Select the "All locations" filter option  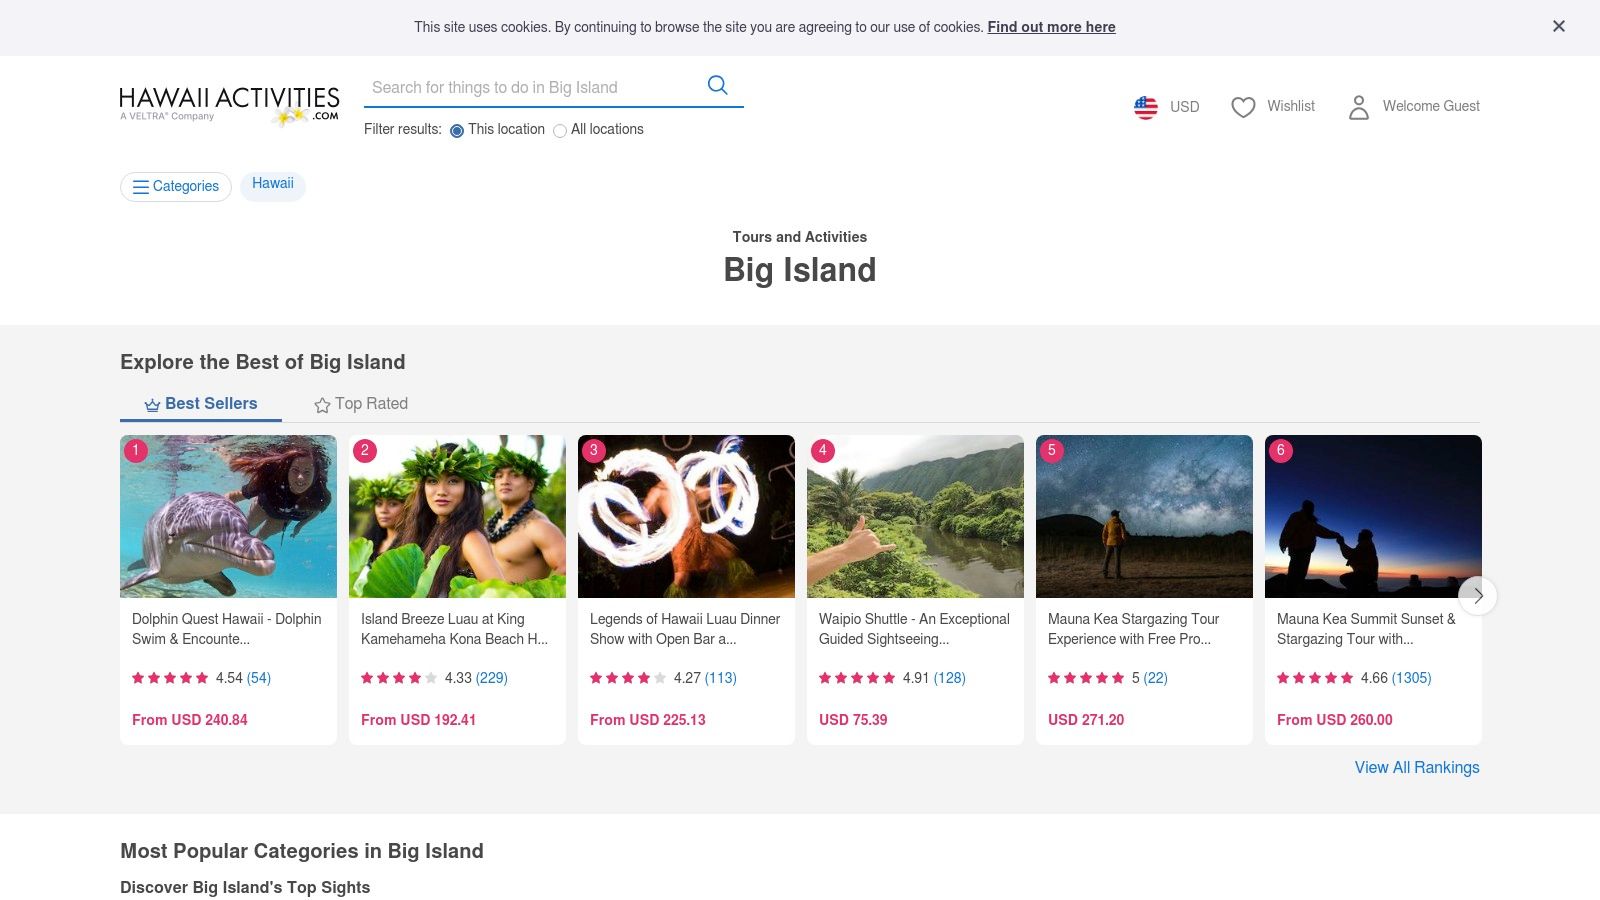[560, 131]
